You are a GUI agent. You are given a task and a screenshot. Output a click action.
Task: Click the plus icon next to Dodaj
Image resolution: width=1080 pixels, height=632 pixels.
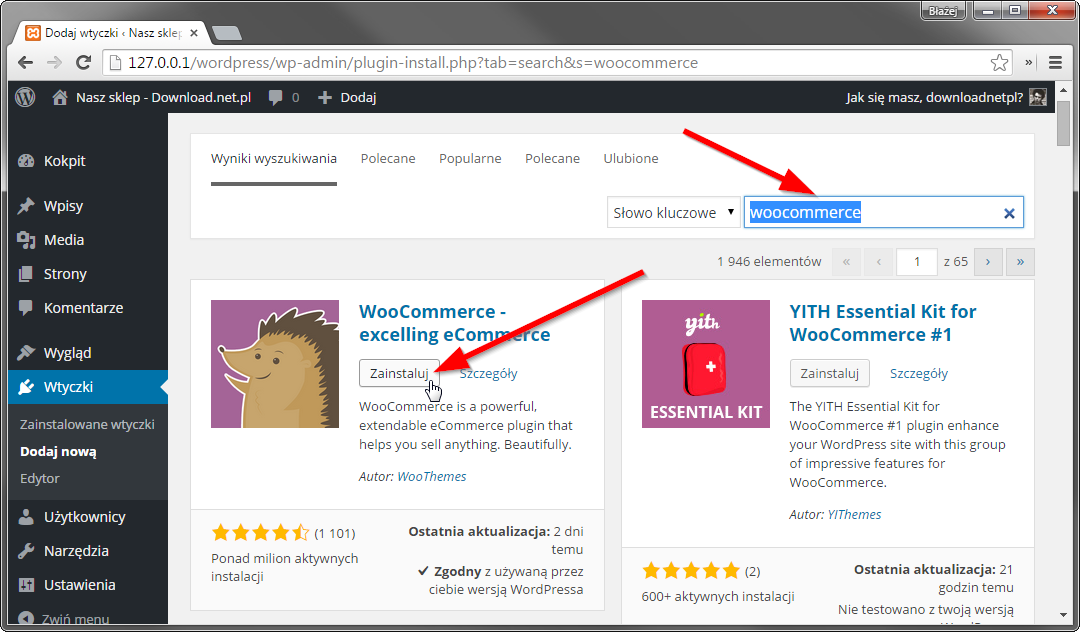(x=325, y=98)
